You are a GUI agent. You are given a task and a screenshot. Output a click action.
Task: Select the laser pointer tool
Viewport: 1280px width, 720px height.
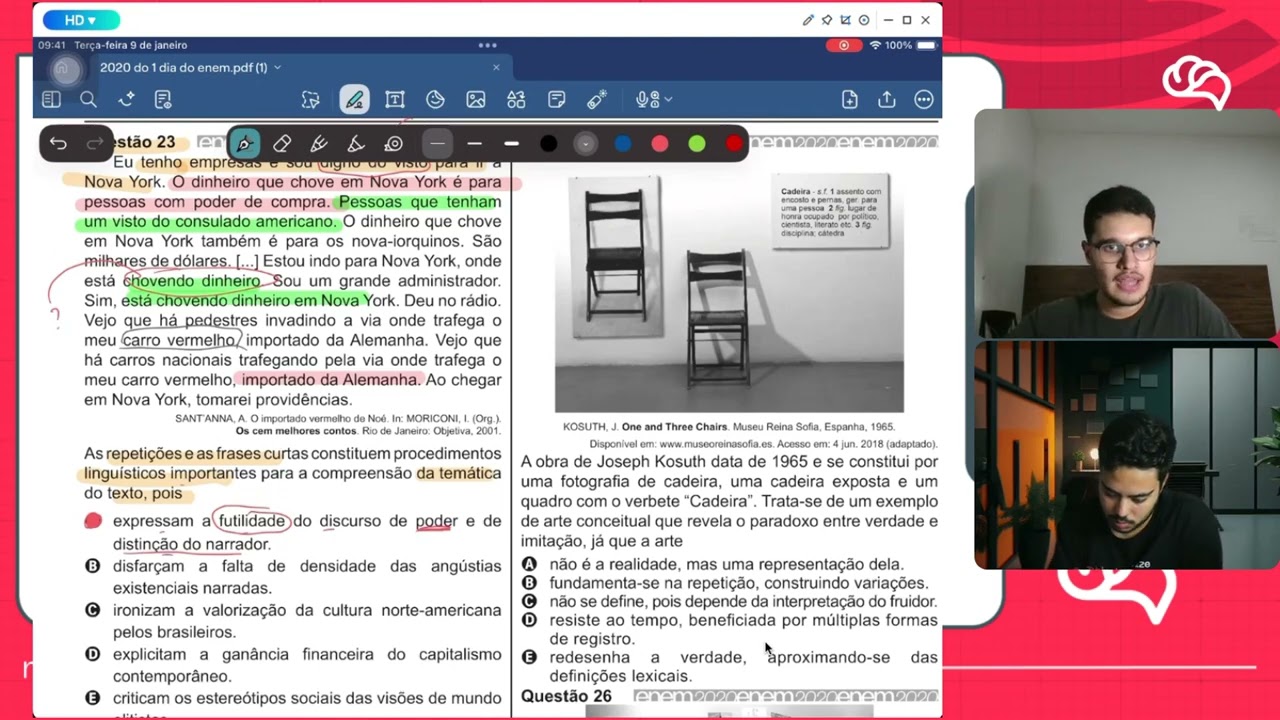tap(597, 99)
